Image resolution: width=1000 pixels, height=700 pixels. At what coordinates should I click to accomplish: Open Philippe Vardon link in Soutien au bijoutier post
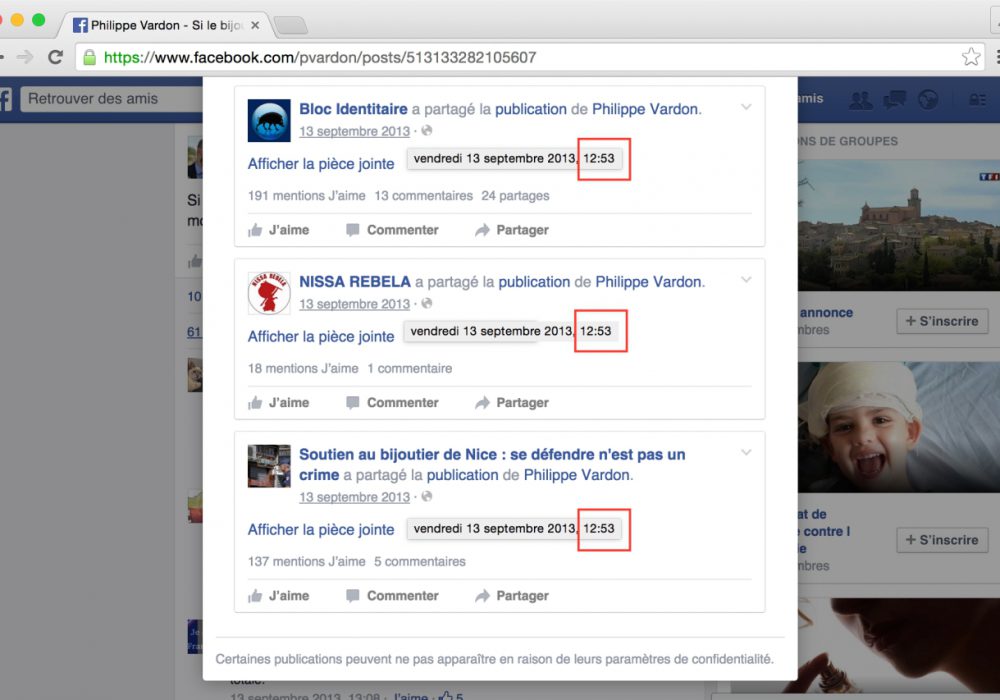pos(577,475)
